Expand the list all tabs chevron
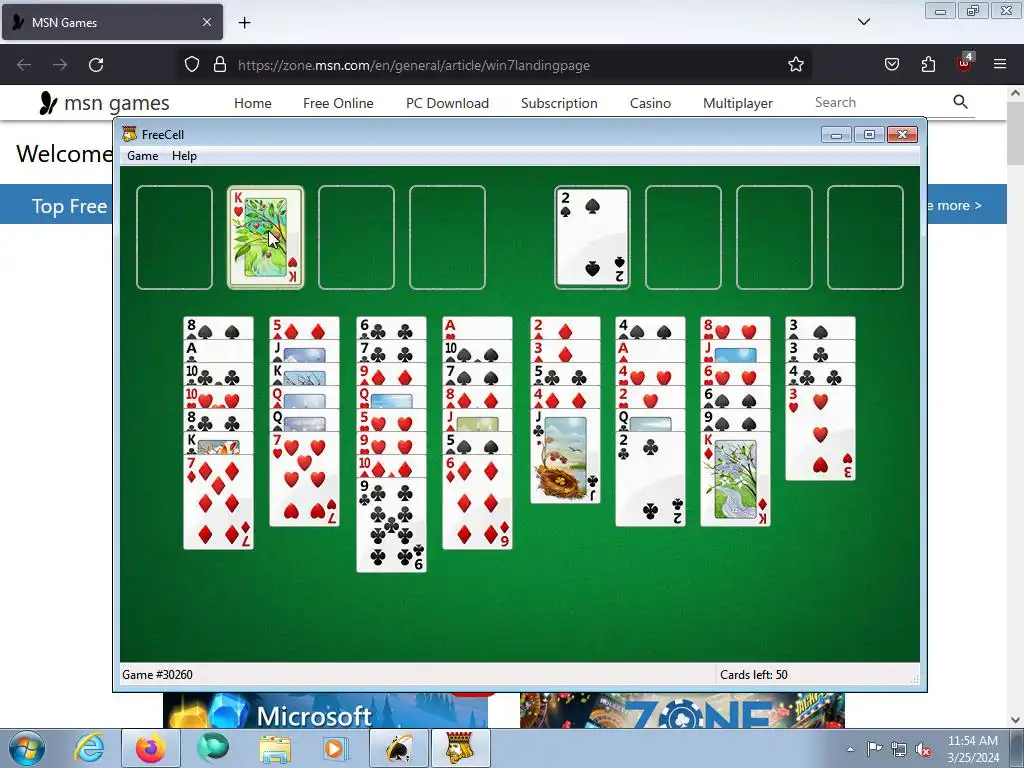 point(864,22)
